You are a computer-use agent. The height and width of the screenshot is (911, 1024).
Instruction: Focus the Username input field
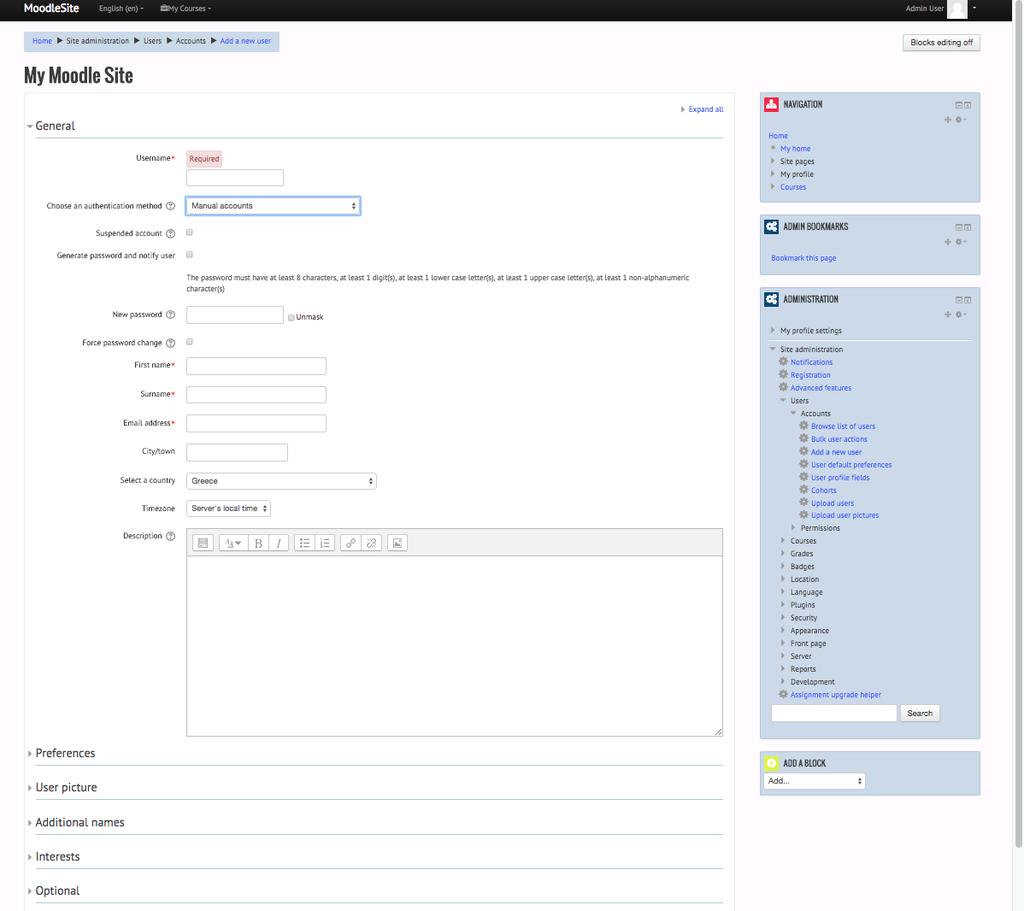[x=234, y=178]
